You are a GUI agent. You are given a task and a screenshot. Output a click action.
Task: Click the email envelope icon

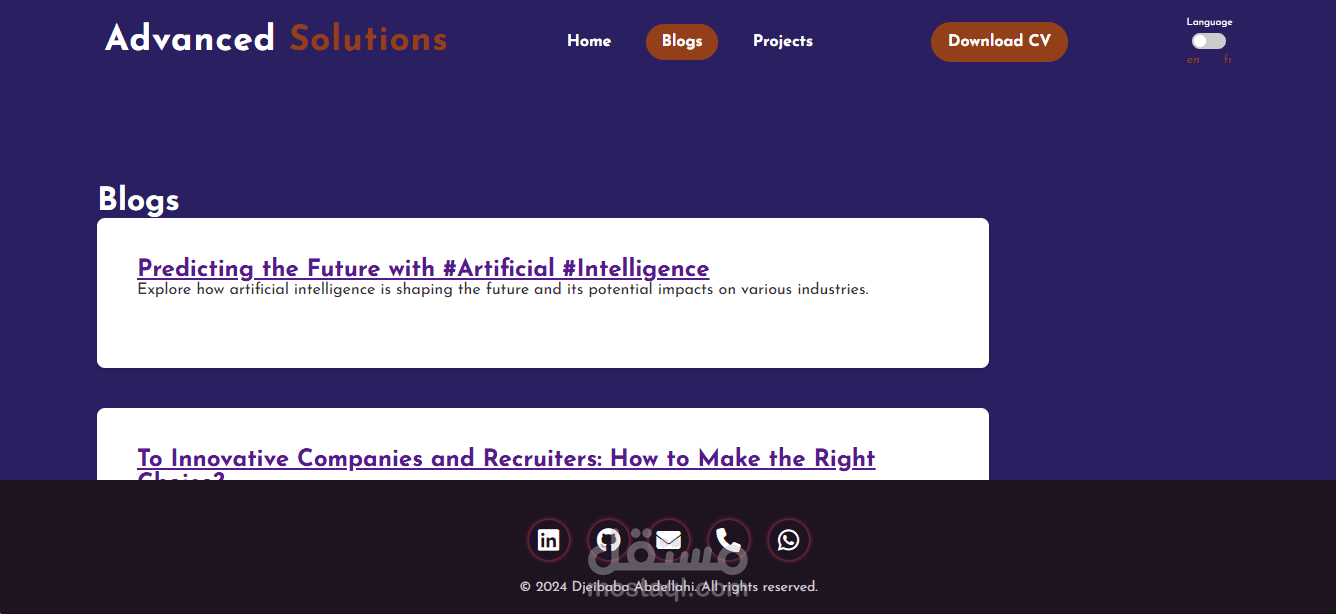click(x=668, y=540)
